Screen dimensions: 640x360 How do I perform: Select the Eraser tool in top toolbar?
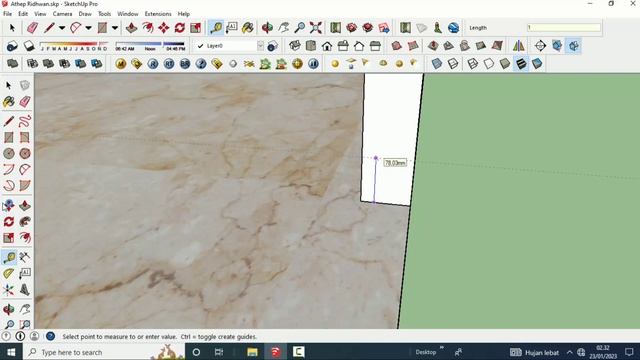click(32, 28)
